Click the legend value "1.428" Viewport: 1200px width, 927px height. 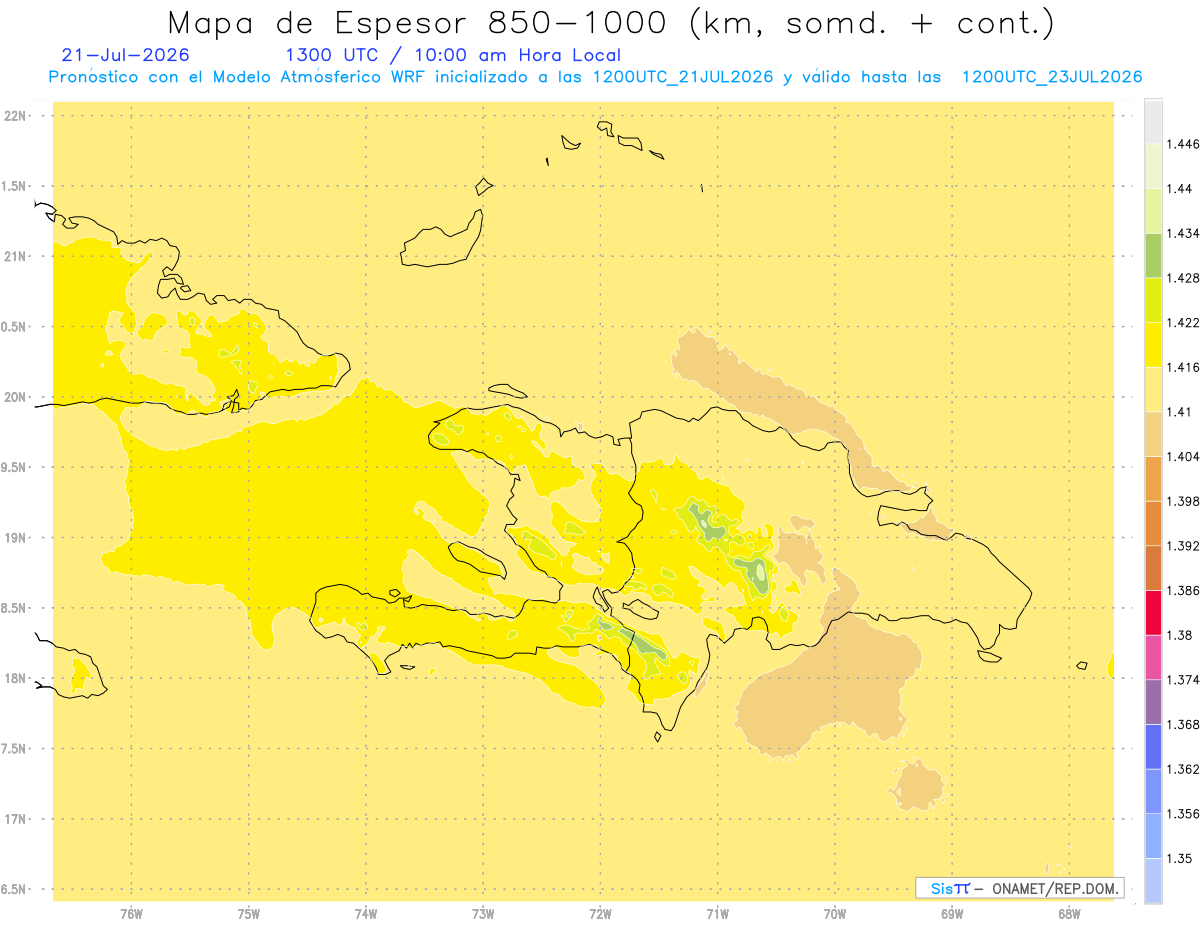1183,278
